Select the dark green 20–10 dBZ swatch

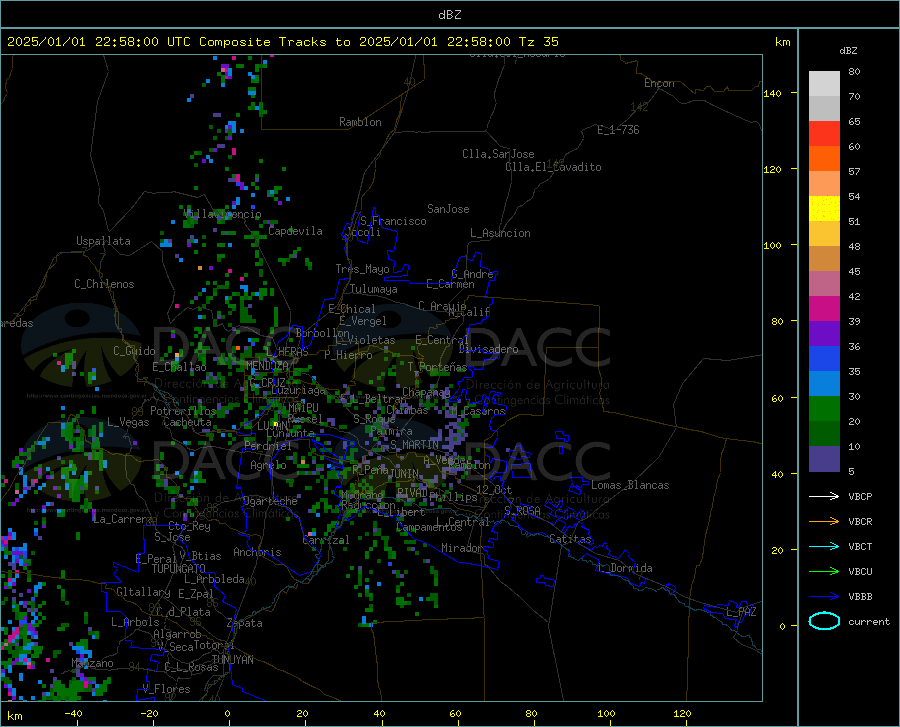point(824,434)
